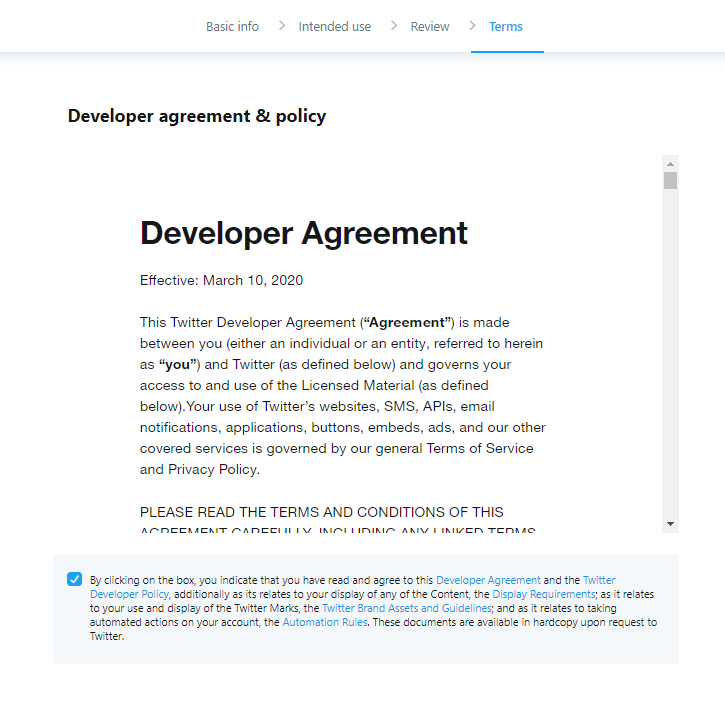The height and width of the screenshot is (709, 725).
Task: Click chevron between Intended use and Review
Action: (x=393, y=26)
